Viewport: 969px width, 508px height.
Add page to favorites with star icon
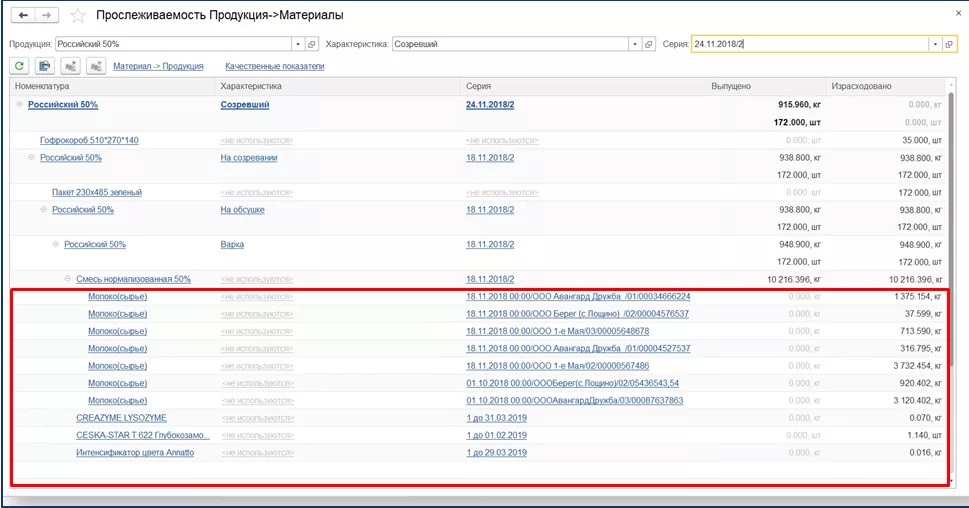coord(78,16)
